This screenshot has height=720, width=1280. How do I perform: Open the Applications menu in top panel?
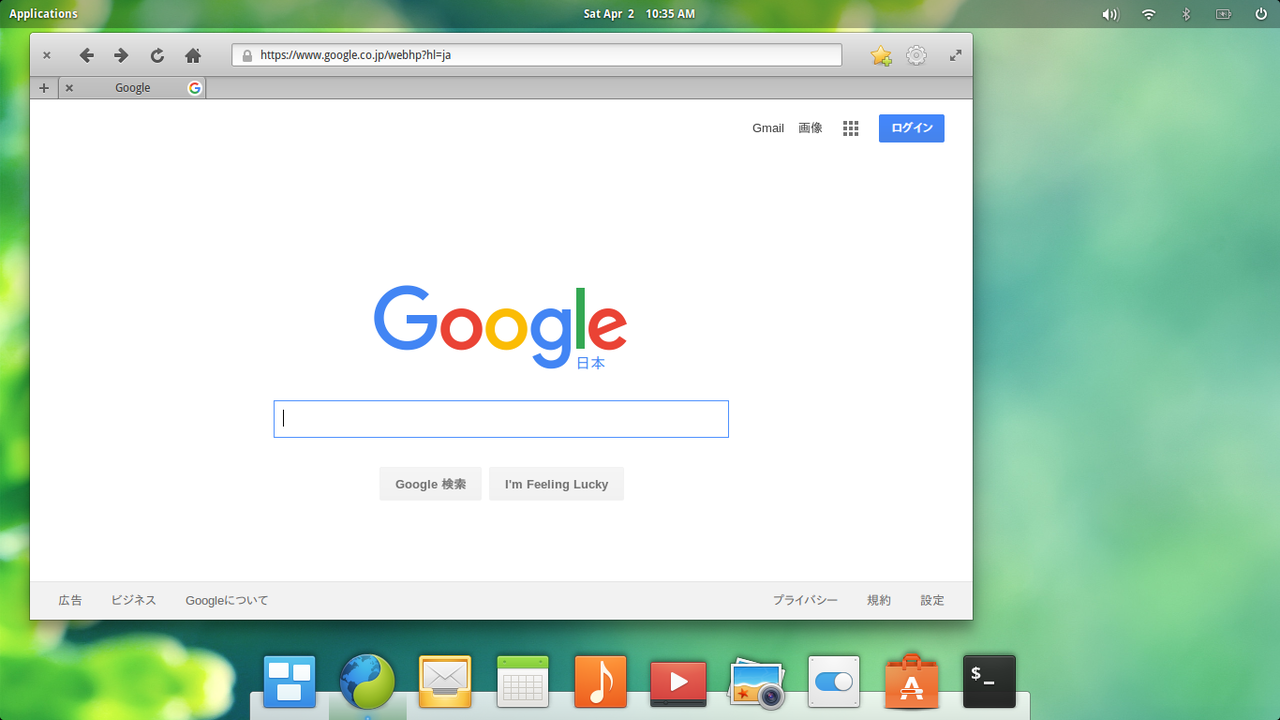point(43,14)
